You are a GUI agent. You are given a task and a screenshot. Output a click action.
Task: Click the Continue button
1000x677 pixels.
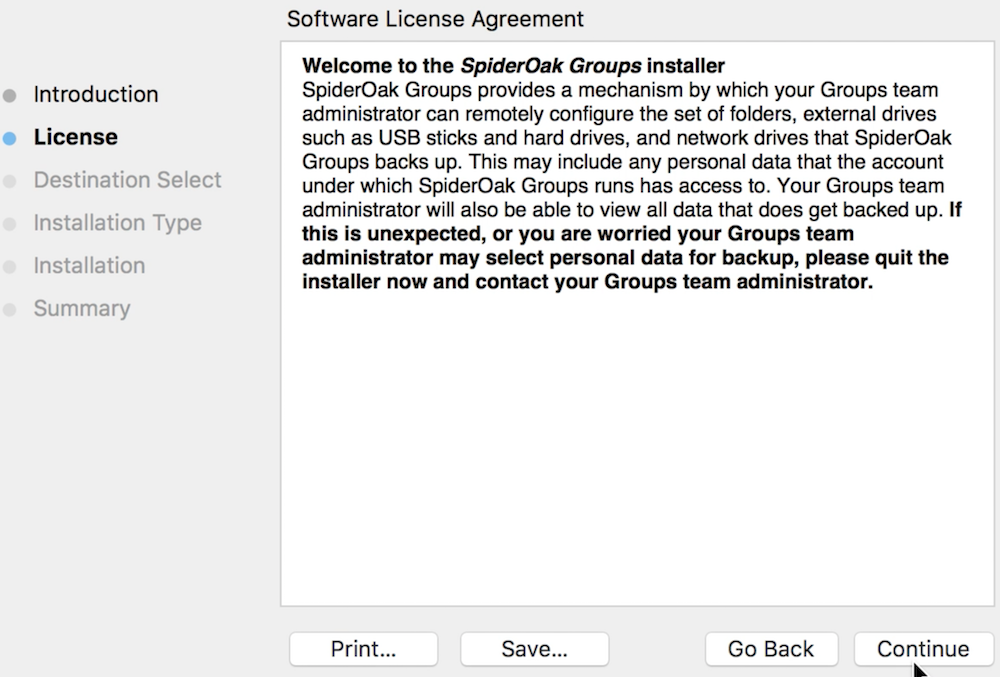point(923,649)
